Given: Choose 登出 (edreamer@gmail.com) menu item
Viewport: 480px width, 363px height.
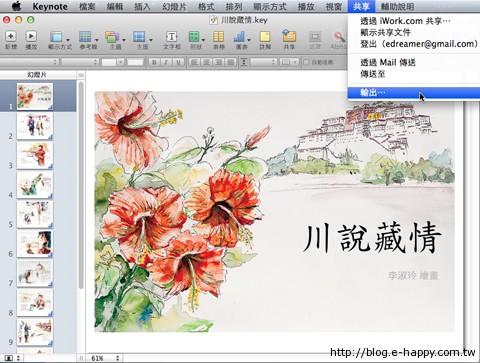Looking at the screenshot, I should coord(414,44).
